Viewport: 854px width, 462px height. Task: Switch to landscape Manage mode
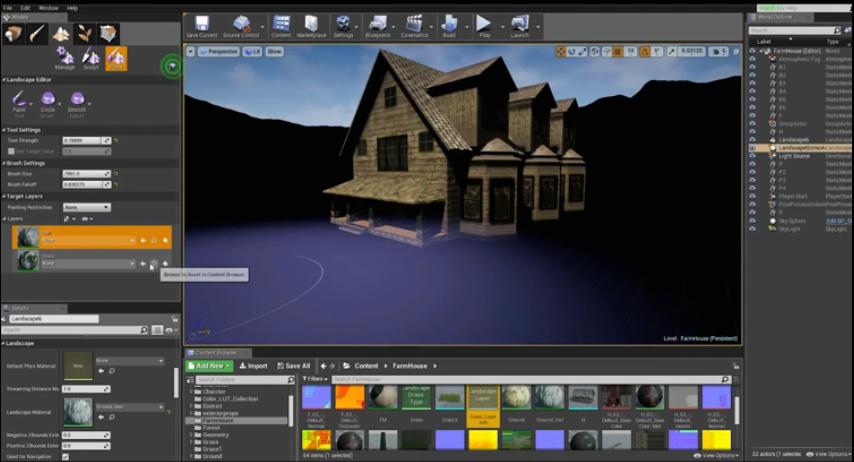(64, 58)
